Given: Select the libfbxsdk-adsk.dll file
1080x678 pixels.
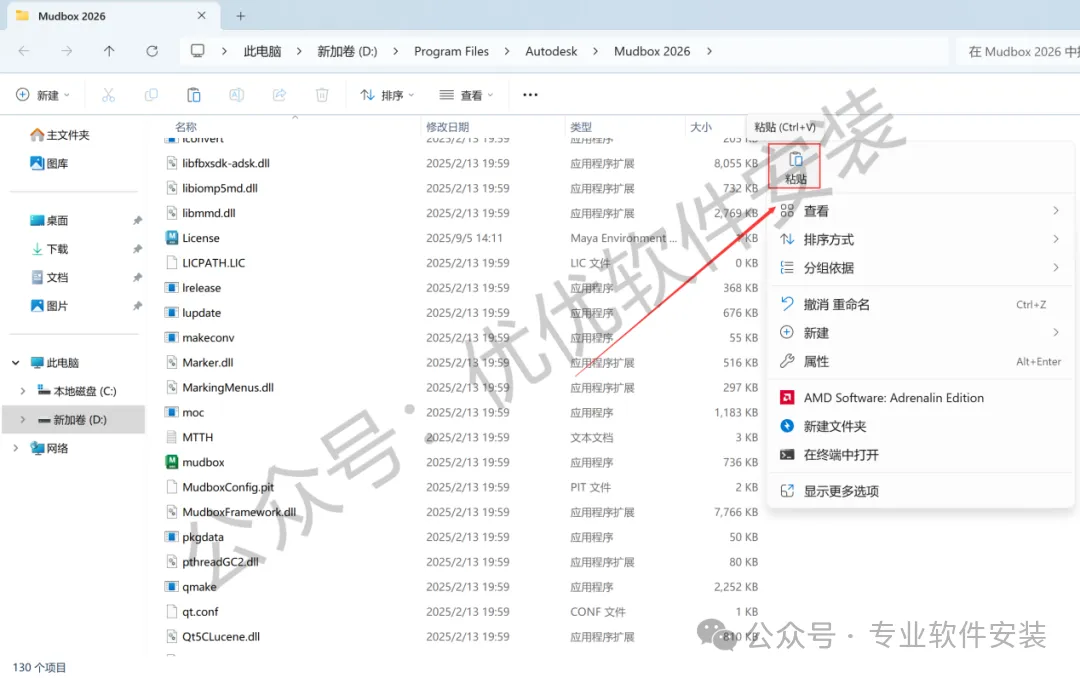Looking at the screenshot, I should 226,163.
